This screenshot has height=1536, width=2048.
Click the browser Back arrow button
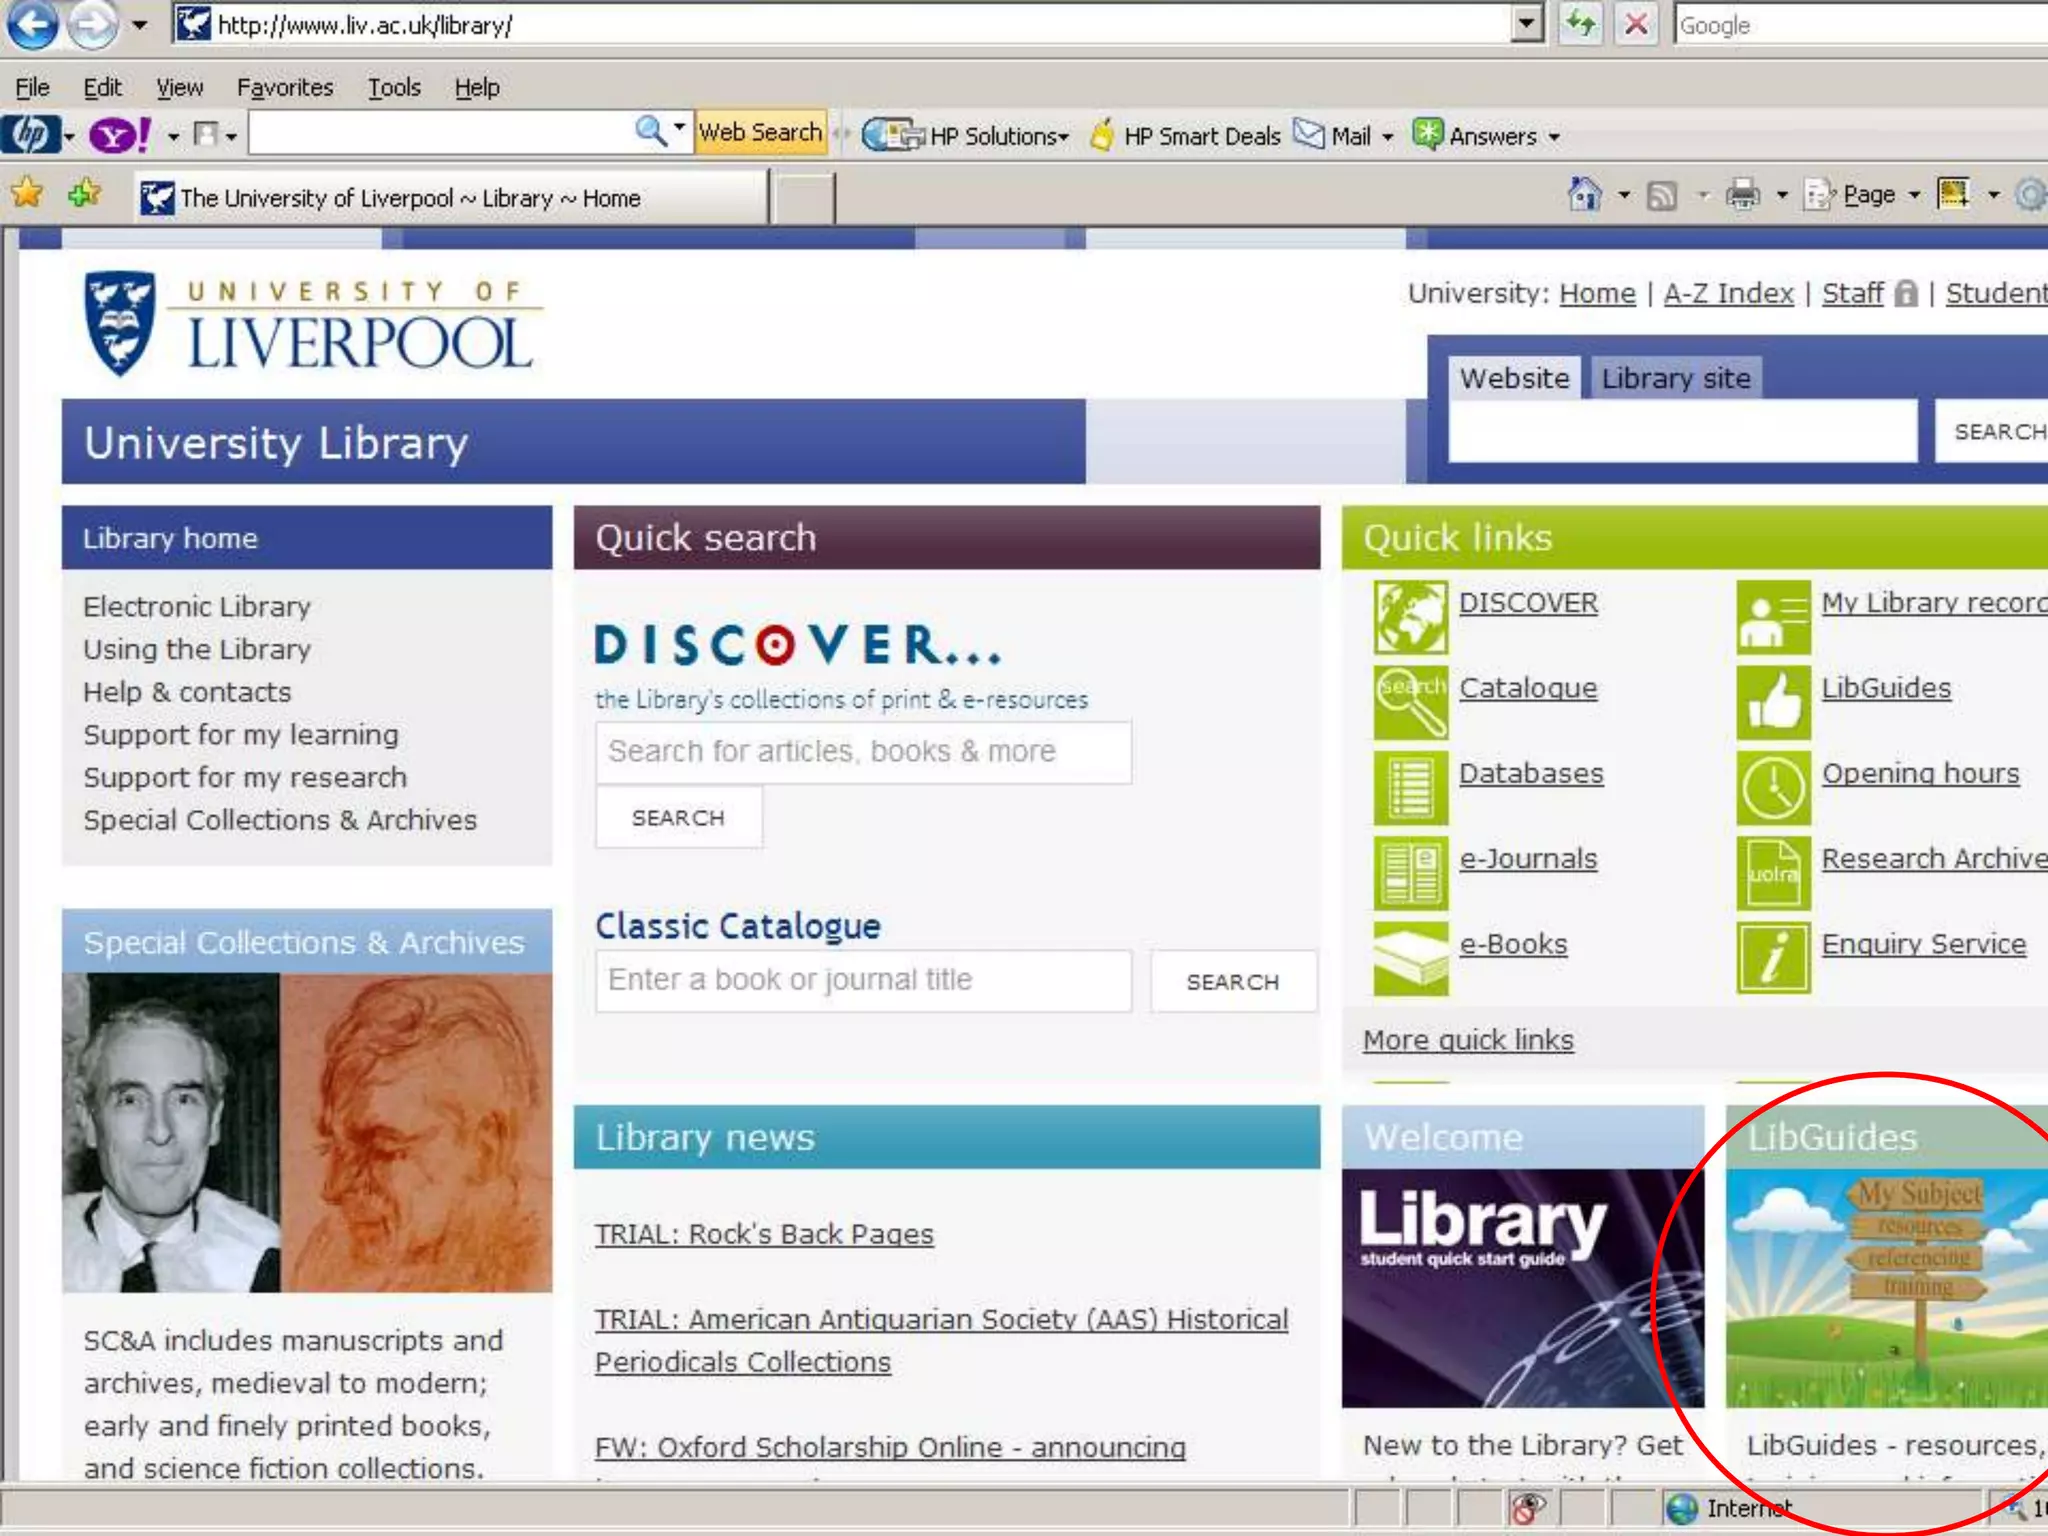point(32,25)
